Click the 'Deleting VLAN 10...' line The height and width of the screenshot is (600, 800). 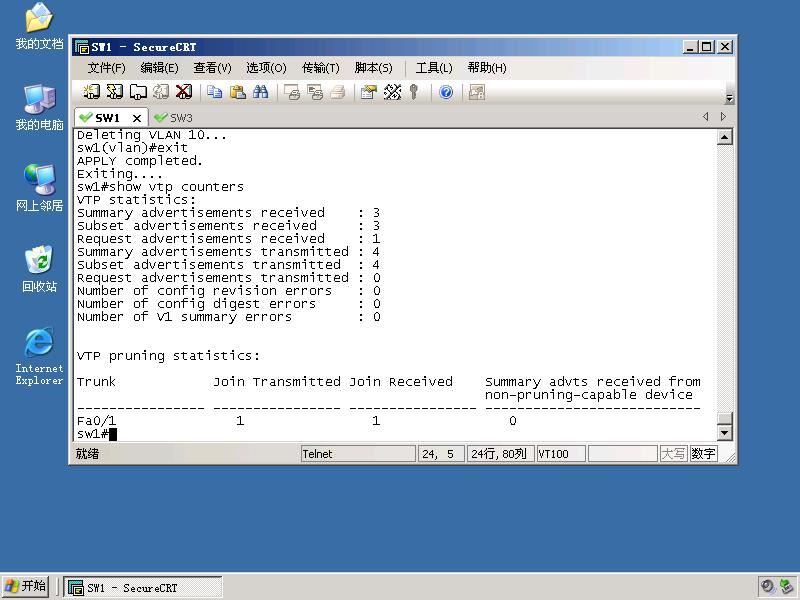pyautogui.click(x=152, y=135)
